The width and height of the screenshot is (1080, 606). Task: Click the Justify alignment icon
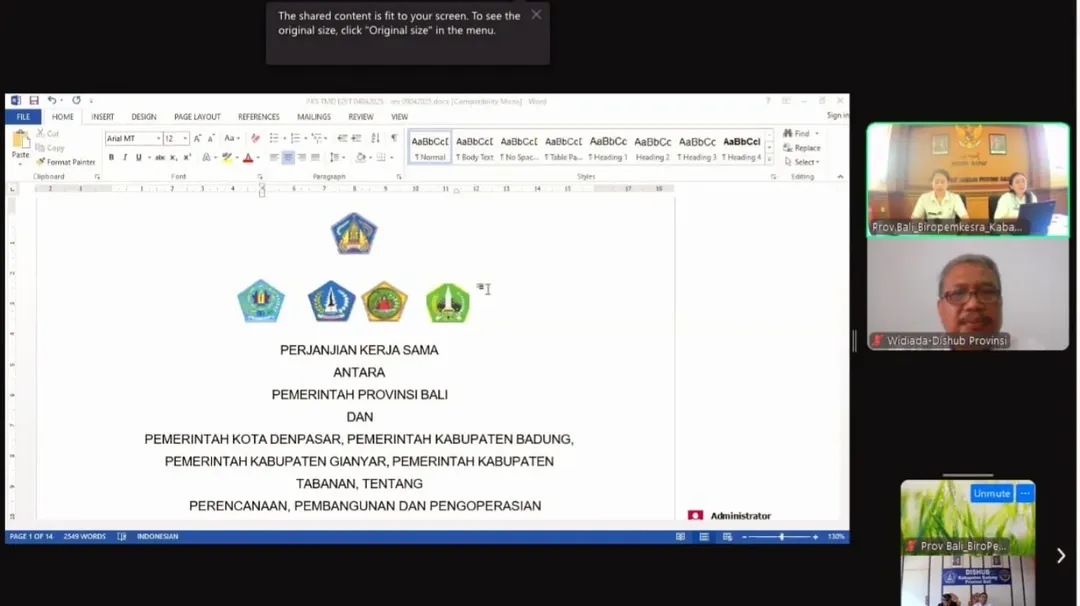click(315, 158)
